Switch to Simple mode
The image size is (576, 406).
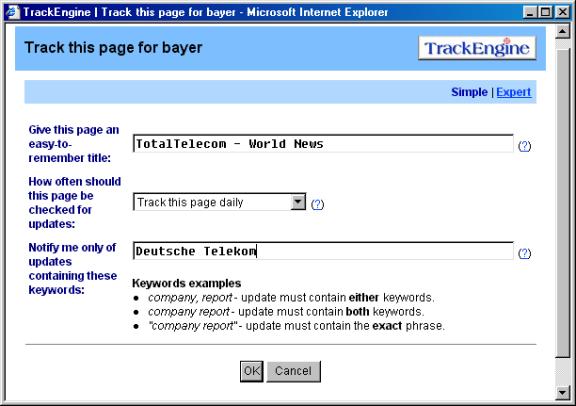(x=469, y=92)
